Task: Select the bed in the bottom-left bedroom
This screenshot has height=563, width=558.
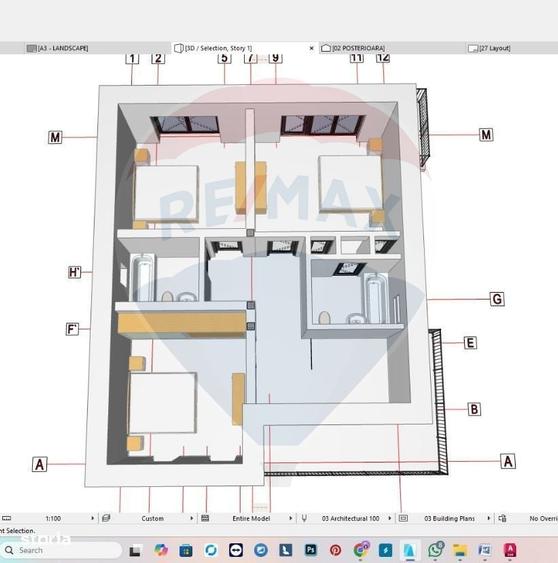Action: [162, 403]
